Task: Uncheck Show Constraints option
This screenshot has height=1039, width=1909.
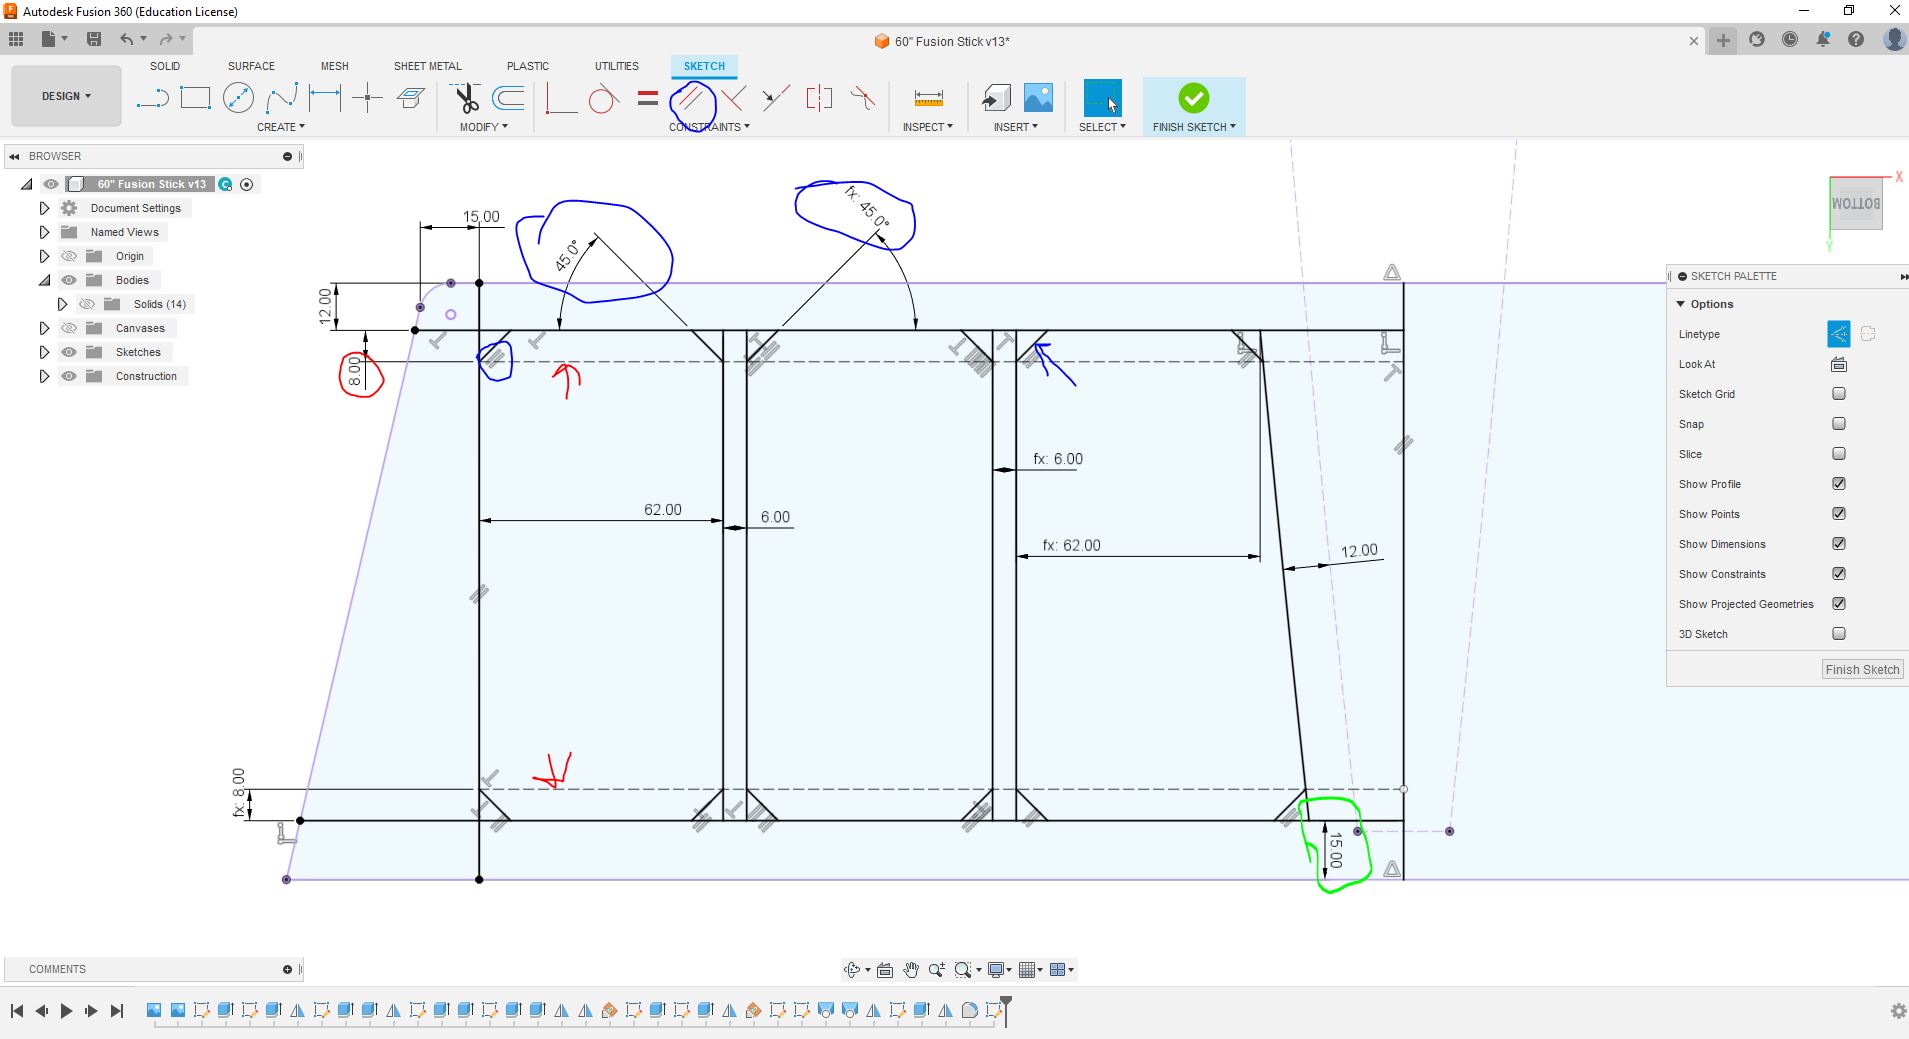Action: [1838, 574]
